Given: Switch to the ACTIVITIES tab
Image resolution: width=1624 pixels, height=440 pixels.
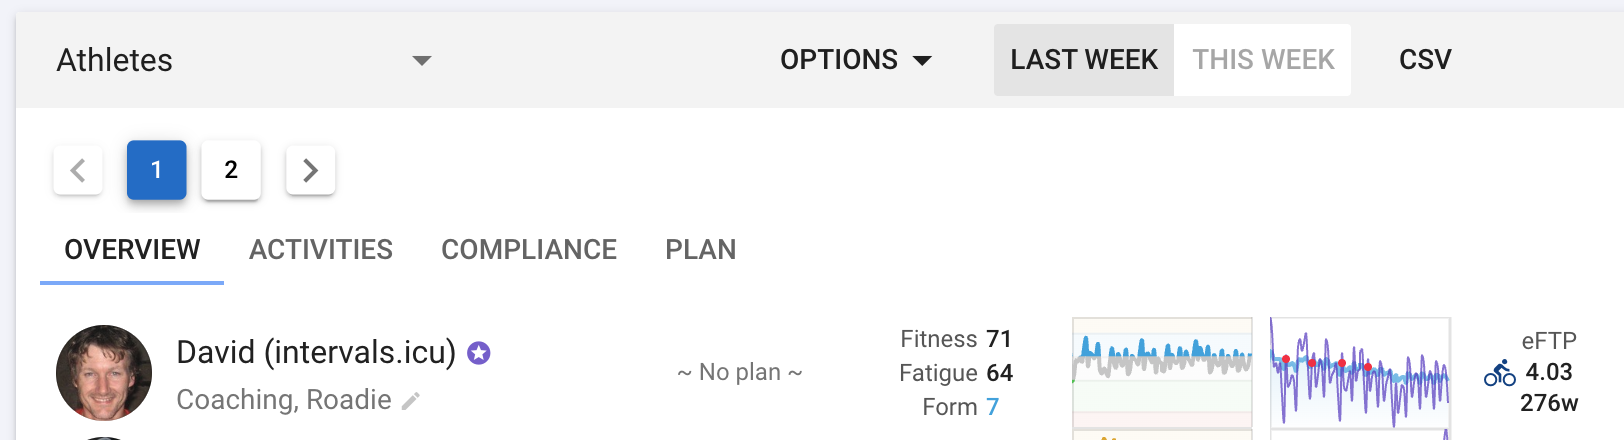Looking at the screenshot, I should click(x=321, y=249).
